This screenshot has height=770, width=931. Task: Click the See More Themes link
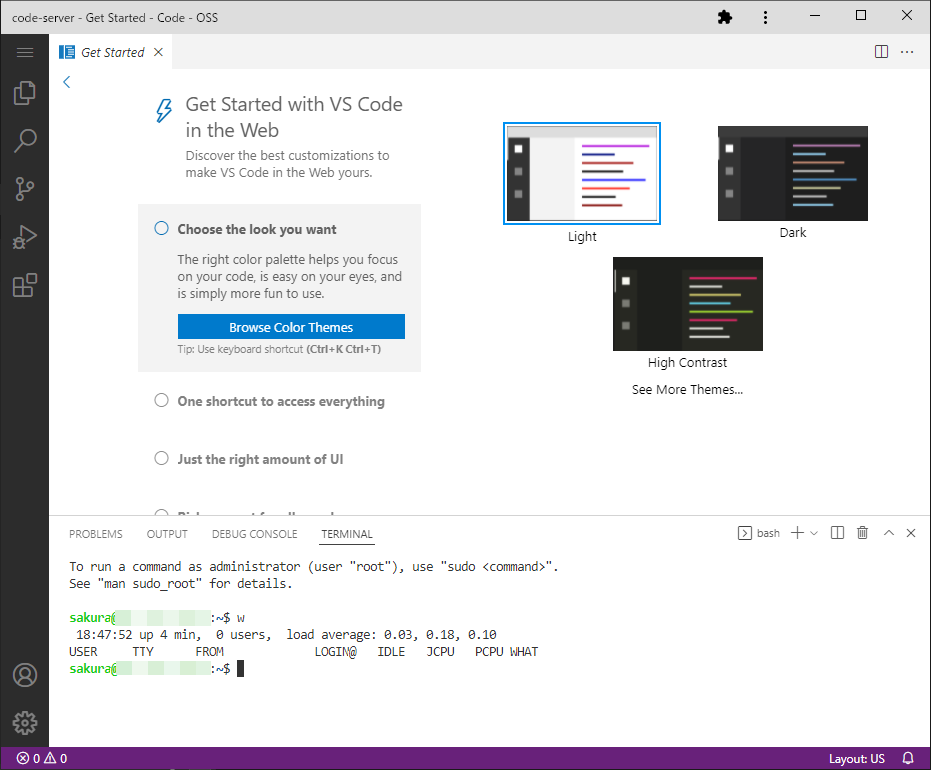(x=687, y=389)
